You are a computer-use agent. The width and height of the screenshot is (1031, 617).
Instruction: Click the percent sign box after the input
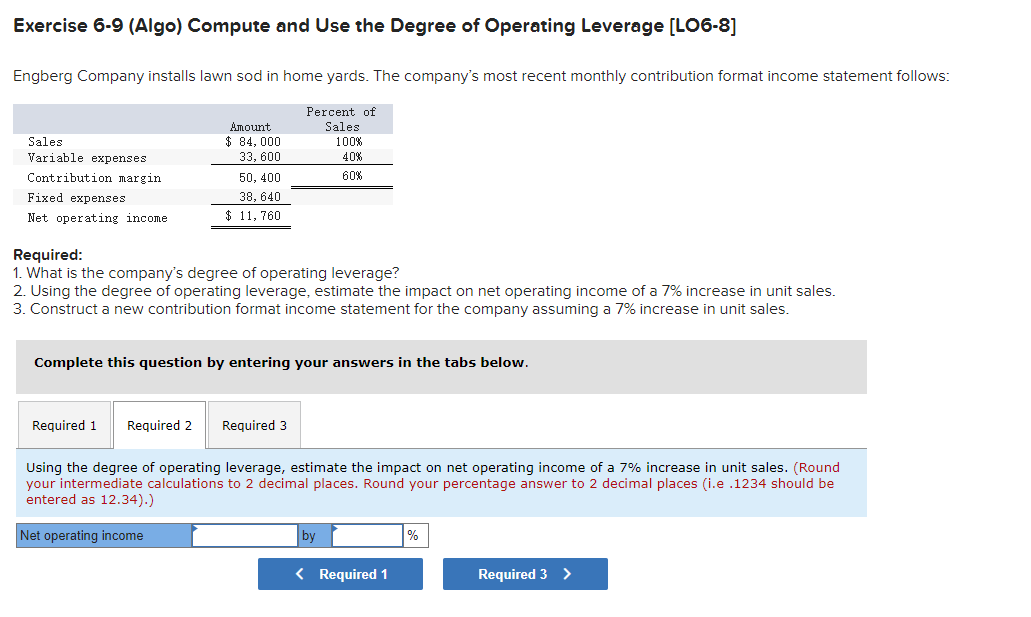(414, 535)
